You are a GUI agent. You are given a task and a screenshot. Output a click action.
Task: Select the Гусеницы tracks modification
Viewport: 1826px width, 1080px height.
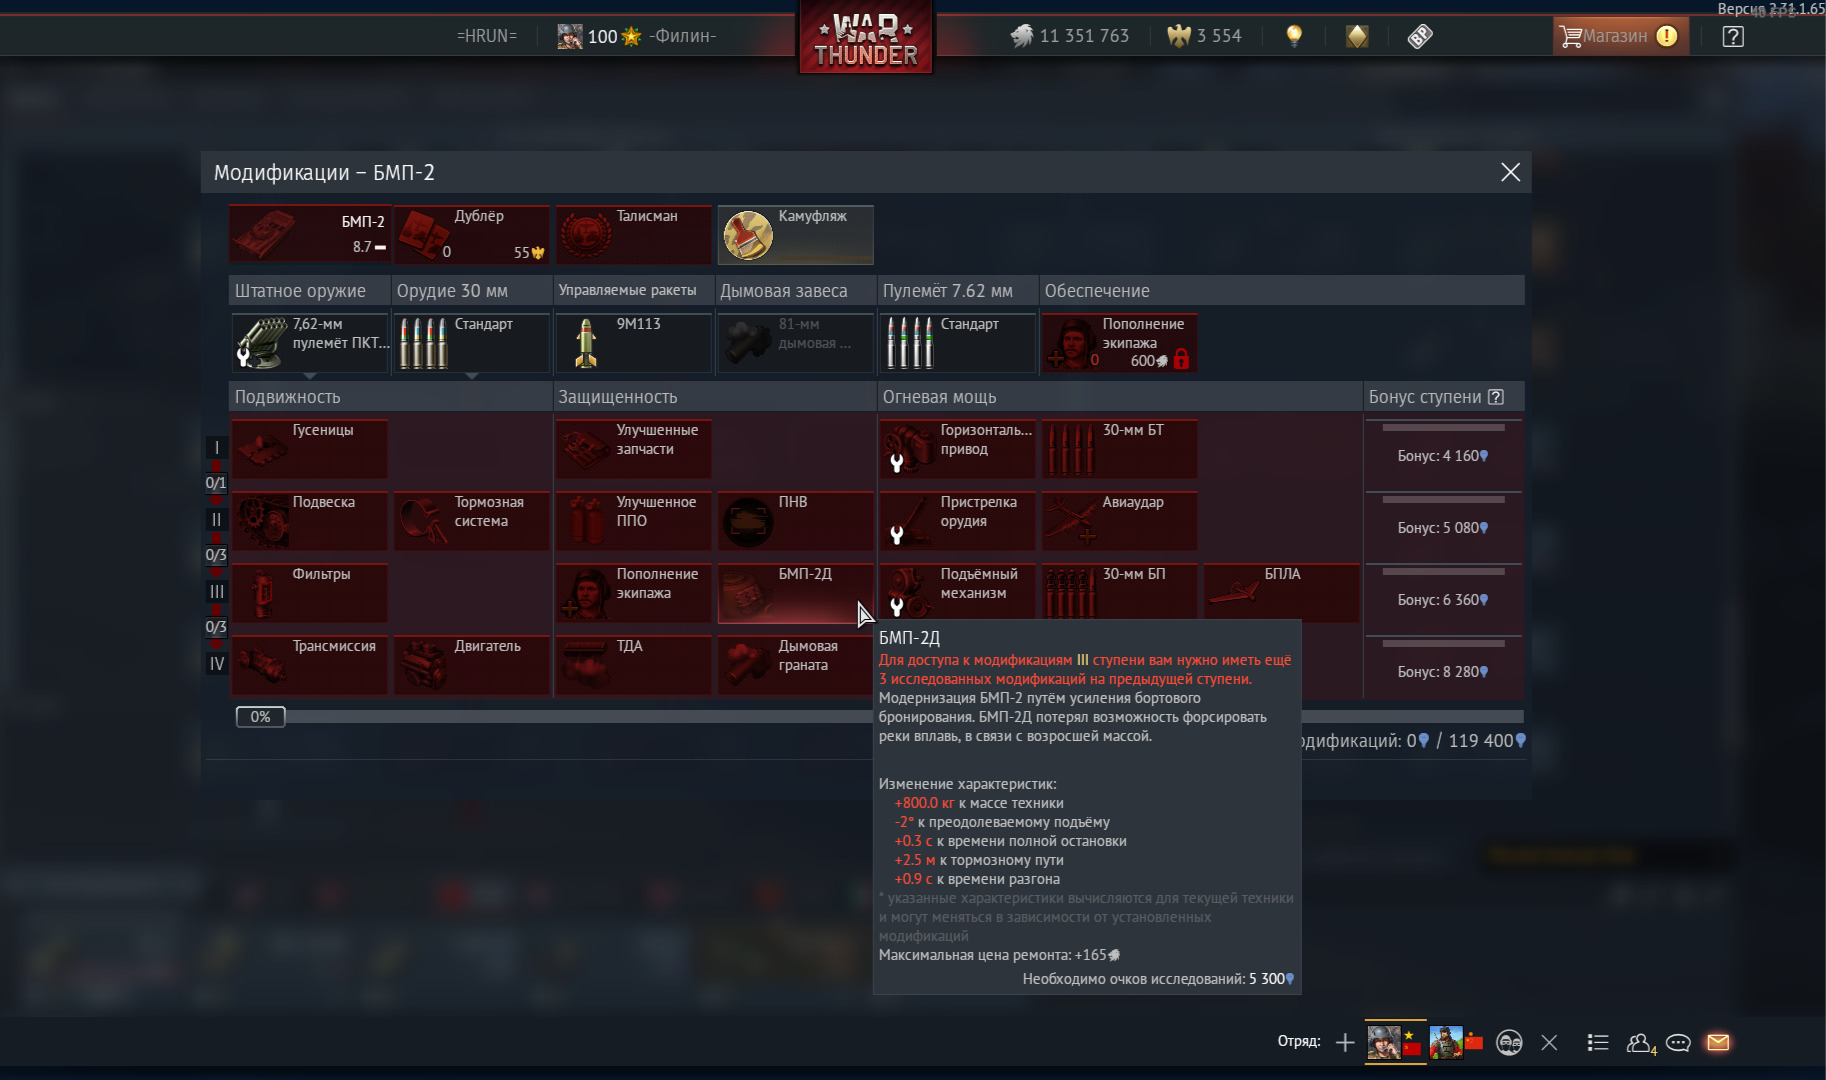coord(310,449)
